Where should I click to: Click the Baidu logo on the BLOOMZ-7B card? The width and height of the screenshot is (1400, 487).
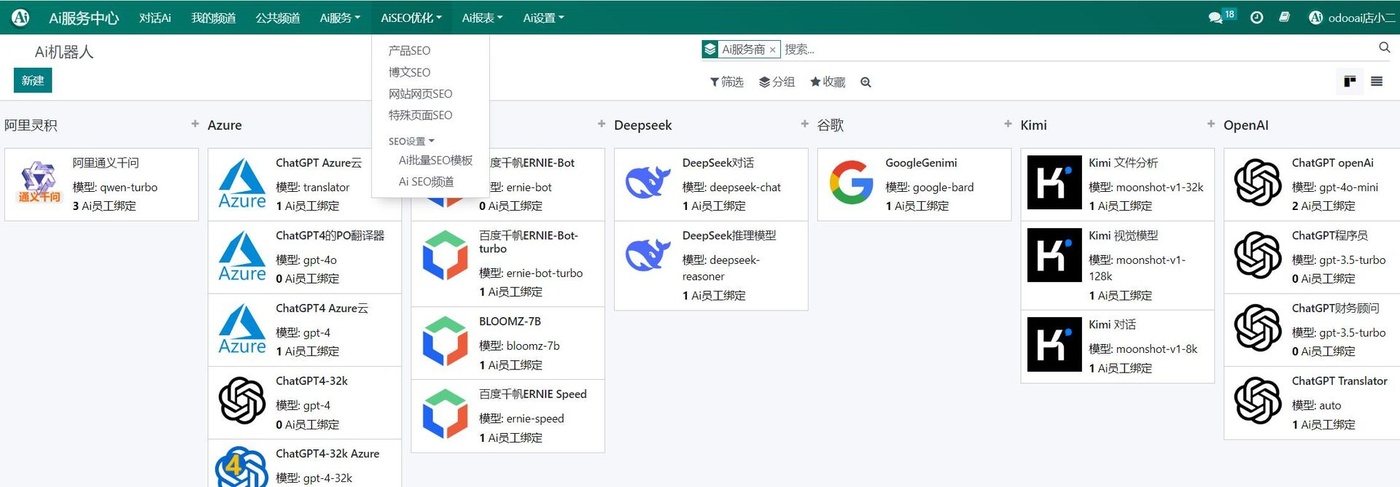click(x=445, y=341)
